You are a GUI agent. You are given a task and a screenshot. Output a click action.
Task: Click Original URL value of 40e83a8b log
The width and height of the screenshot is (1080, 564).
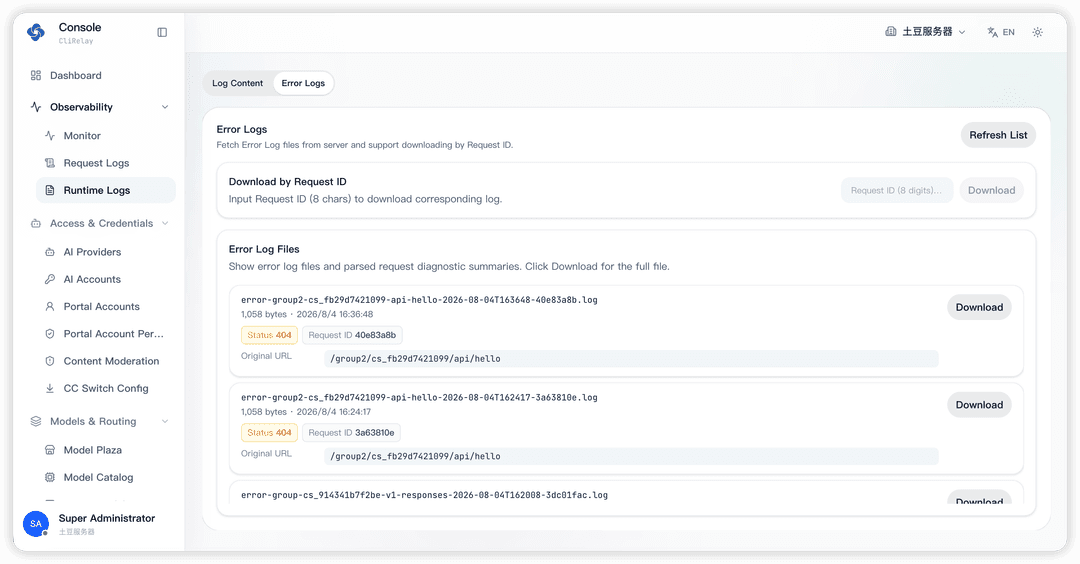[x=631, y=359]
